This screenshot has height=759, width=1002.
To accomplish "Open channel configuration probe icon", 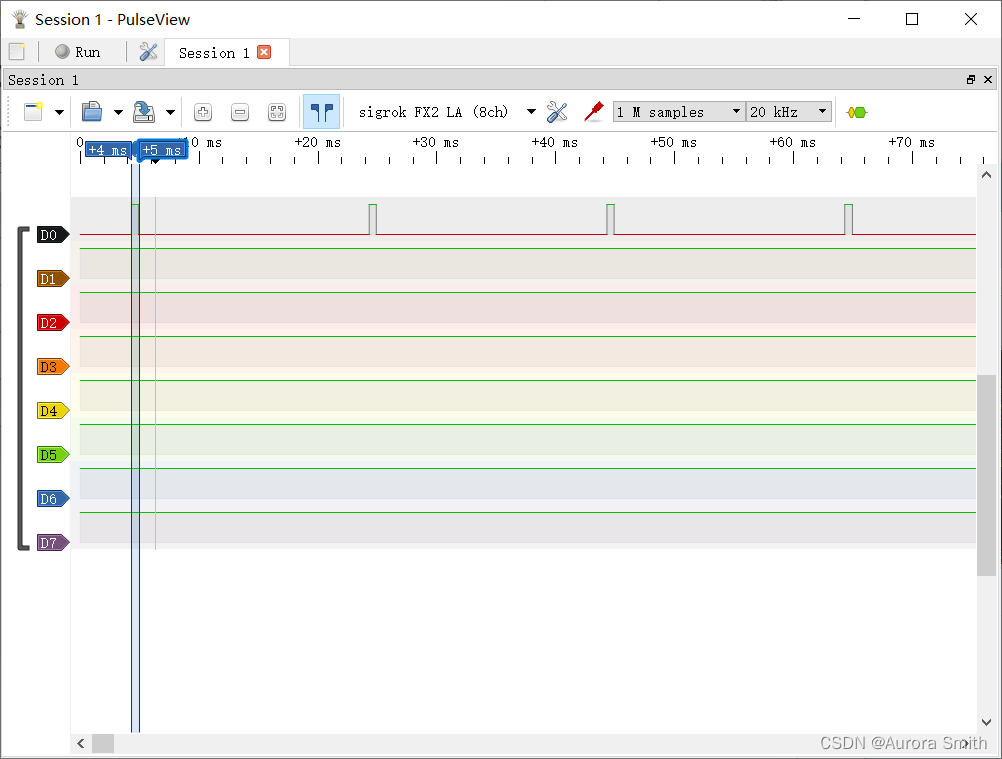I will click(x=594, y=112).
